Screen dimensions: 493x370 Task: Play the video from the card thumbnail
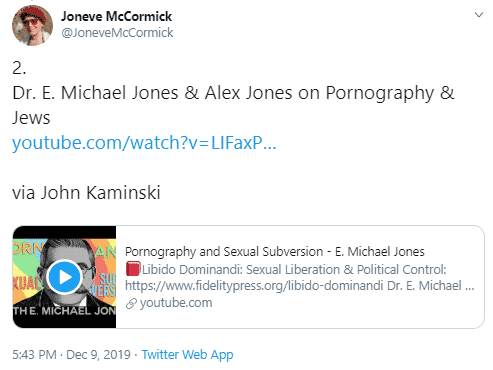64,277
